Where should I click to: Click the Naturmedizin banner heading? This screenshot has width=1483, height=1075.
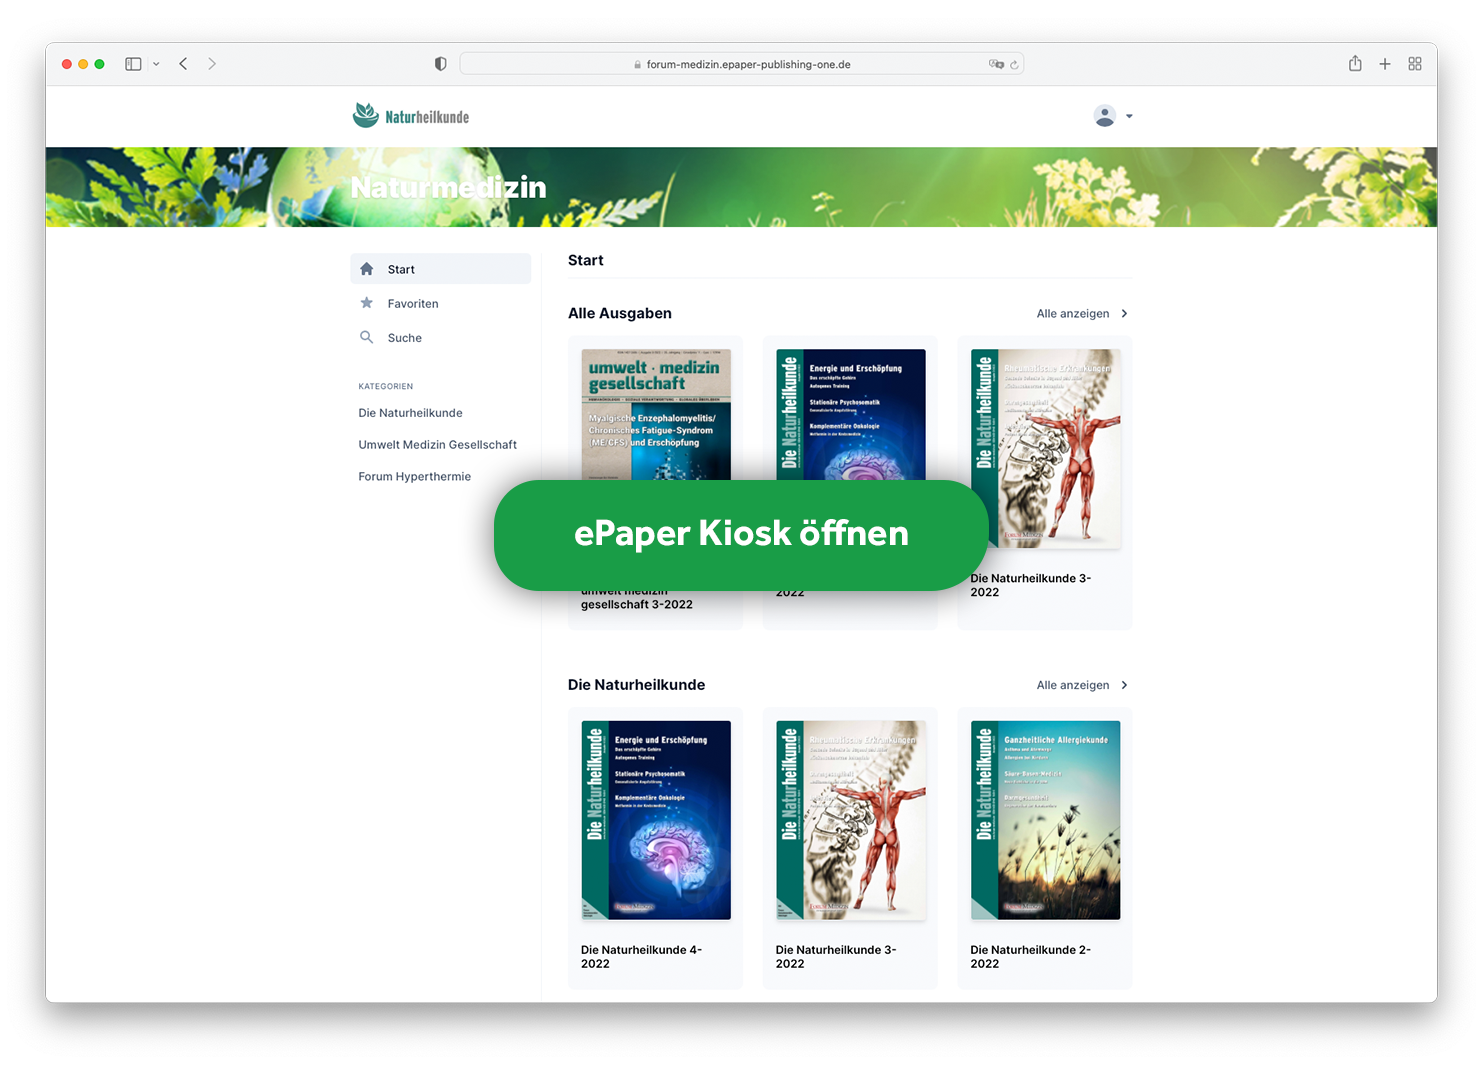point(448,188)
